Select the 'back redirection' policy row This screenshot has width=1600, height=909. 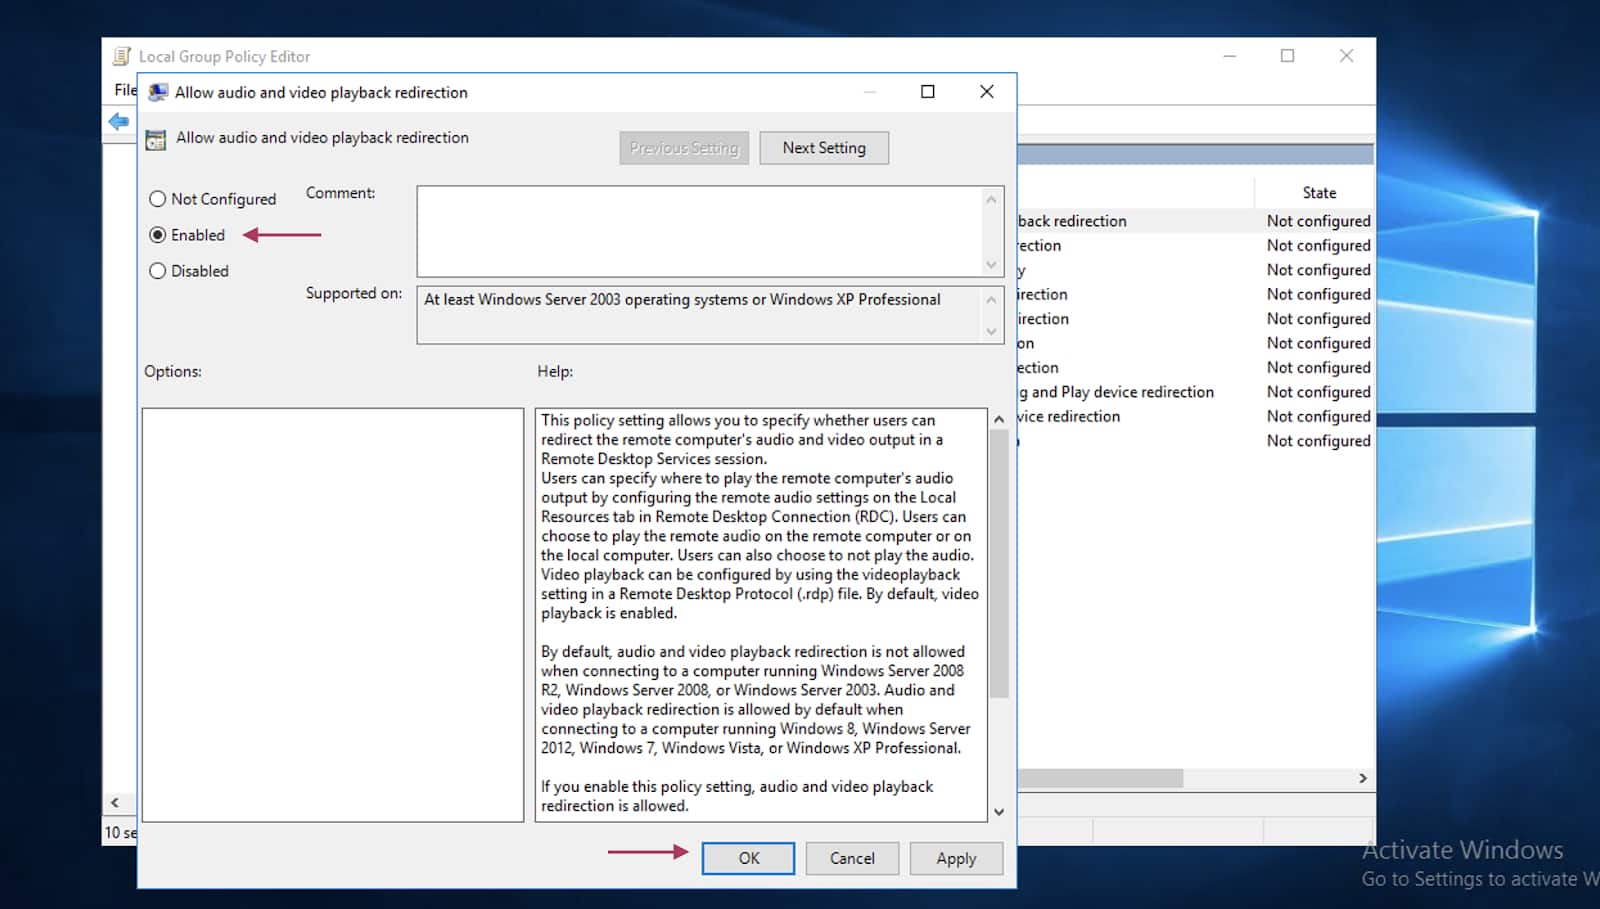pos(1195,221)
